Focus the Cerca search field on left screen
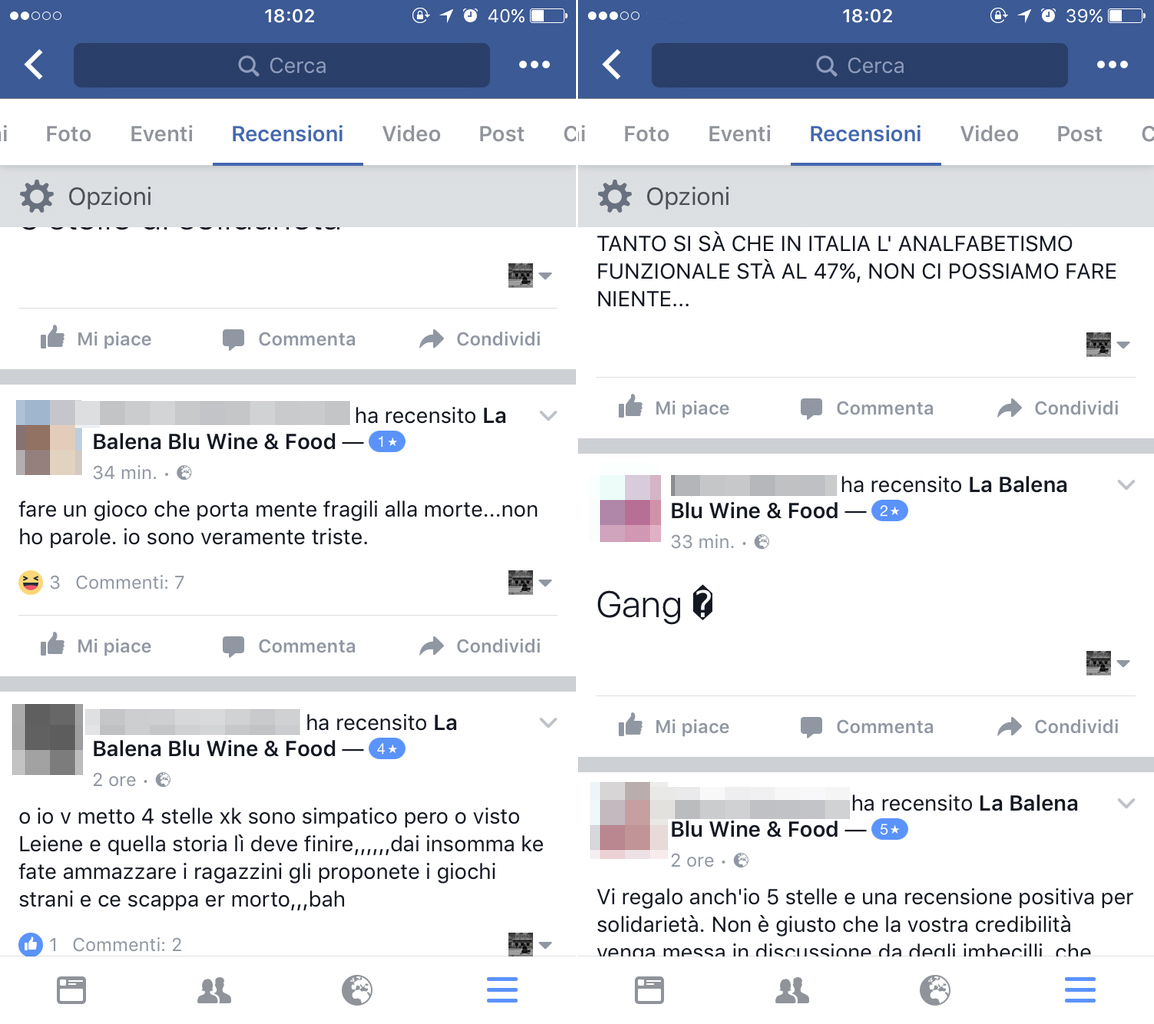 [x=282, y=66]
